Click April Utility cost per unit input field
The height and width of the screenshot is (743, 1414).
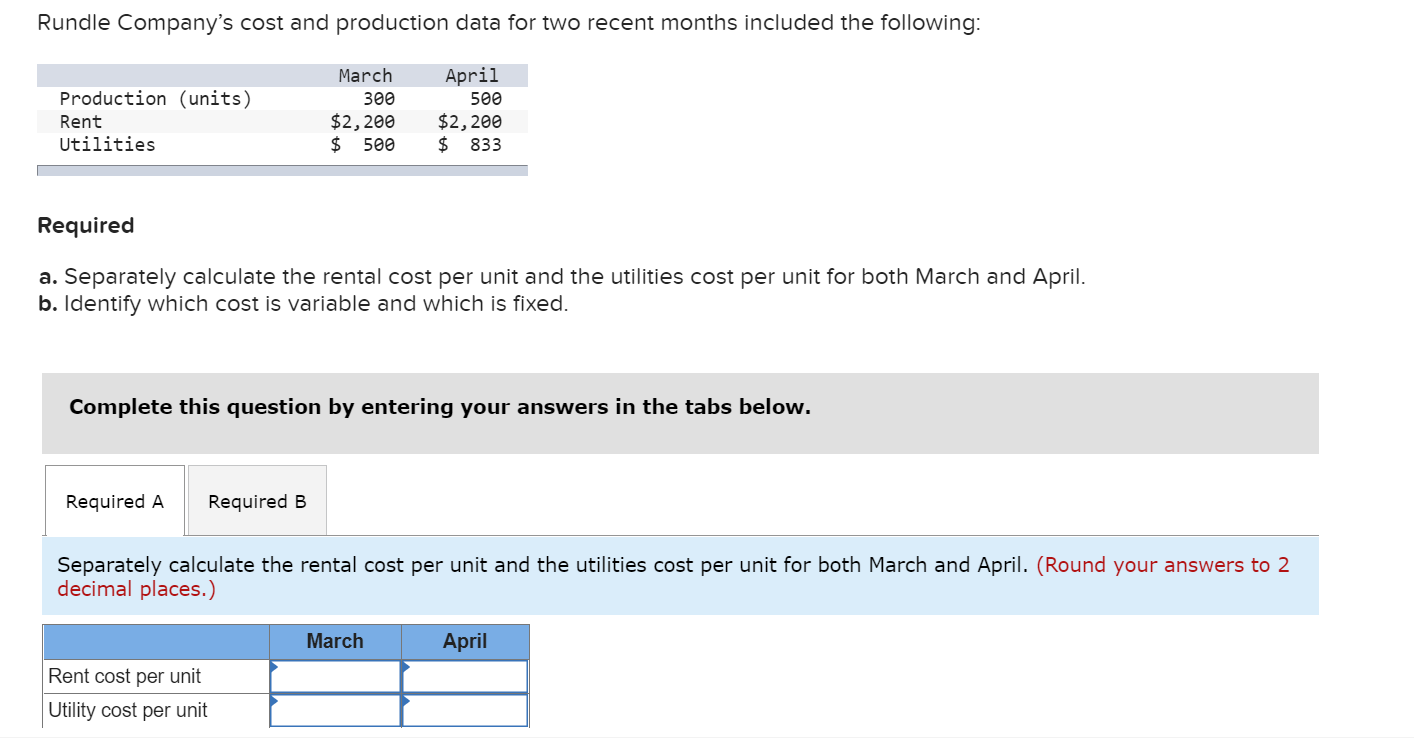click(465, 710)
